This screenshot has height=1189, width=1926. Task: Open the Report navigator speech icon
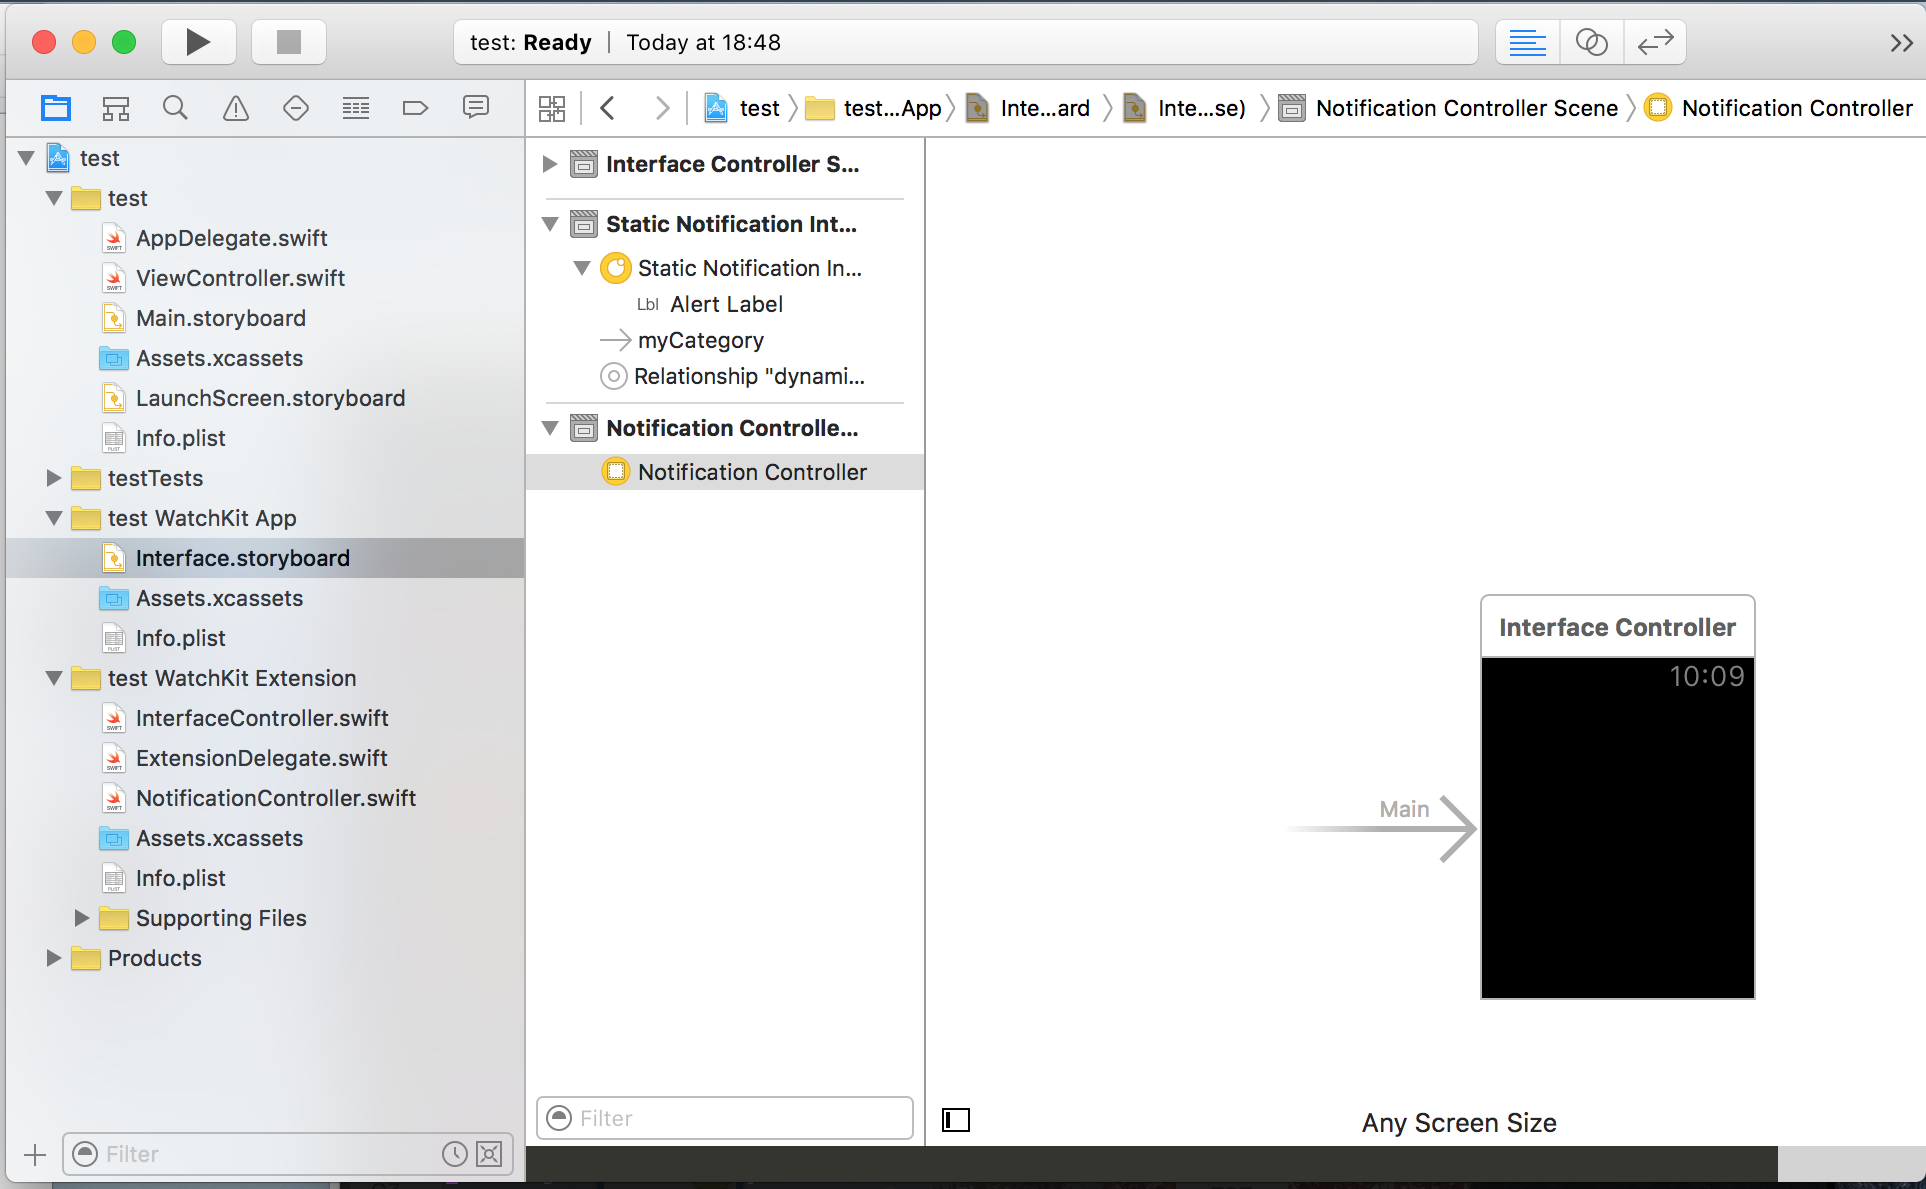point(476,108)
